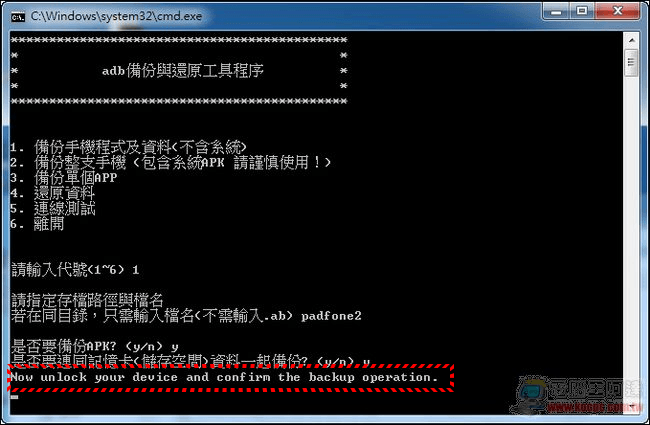650x425 pixels.
Task: Click the adb備份與還原工具程序 header text
Action: 183,71
